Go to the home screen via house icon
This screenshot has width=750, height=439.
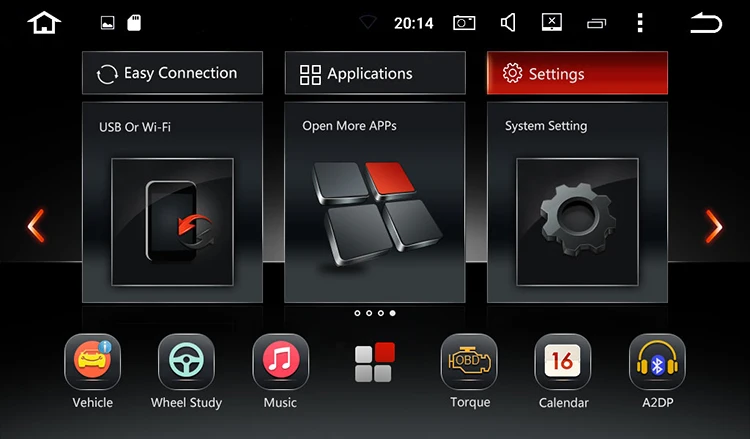(x=44, y=22)
